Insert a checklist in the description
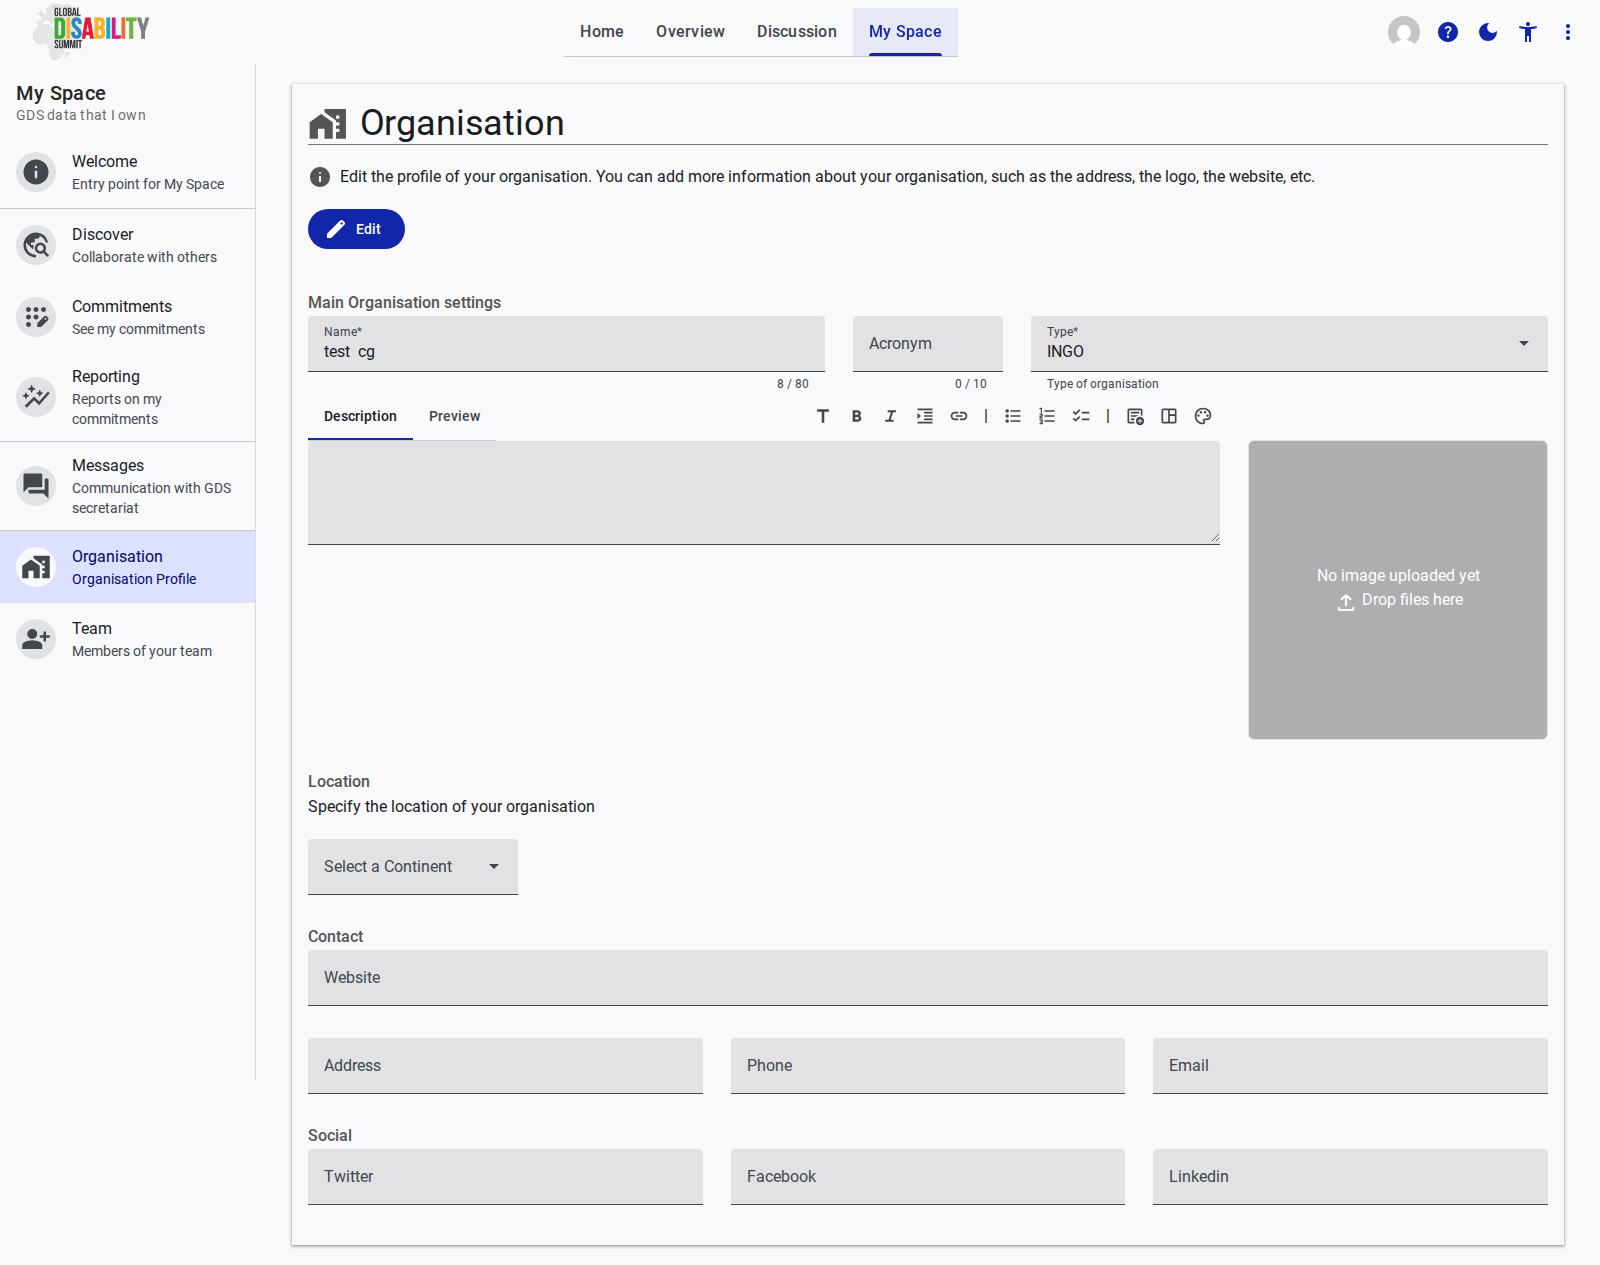The height and width of the screenshot is (1265, 1600). (1080, 416)
